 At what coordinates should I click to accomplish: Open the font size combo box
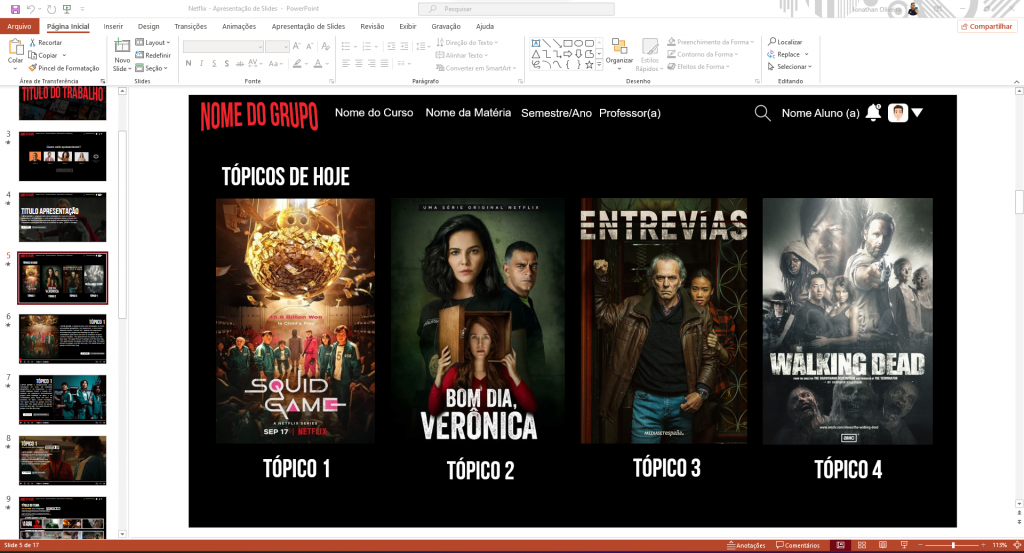tap(277, 46)
